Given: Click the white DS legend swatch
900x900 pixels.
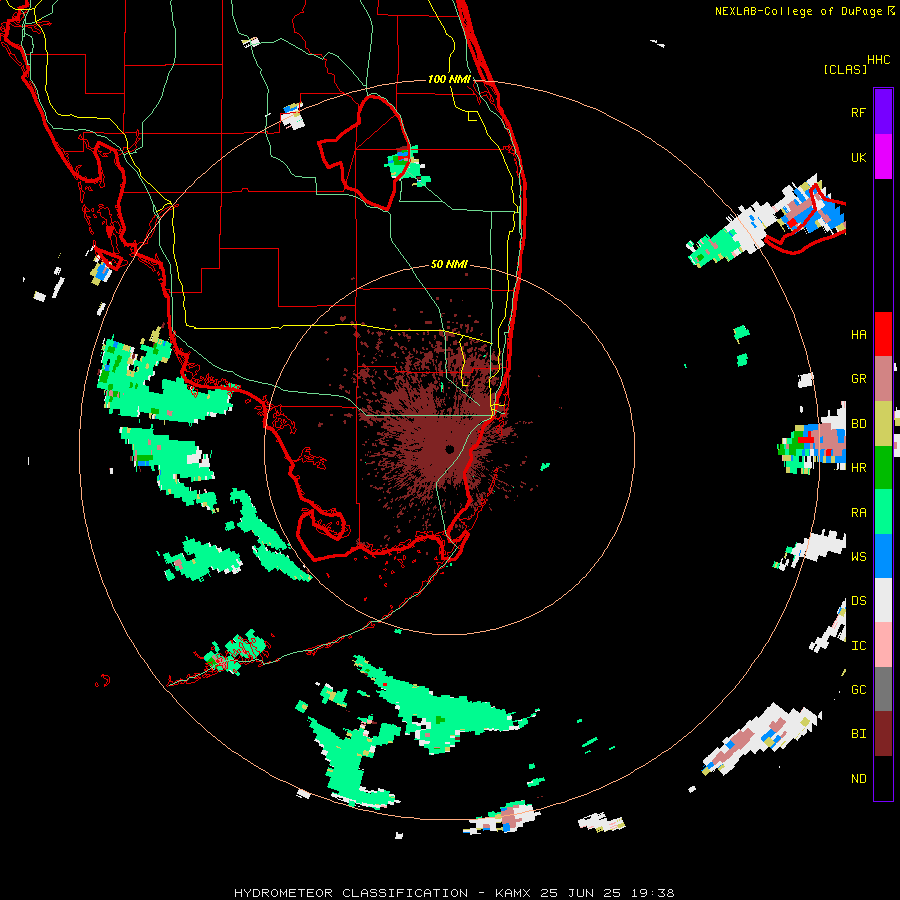Looking at the screenshot, I should pos(883,600).
